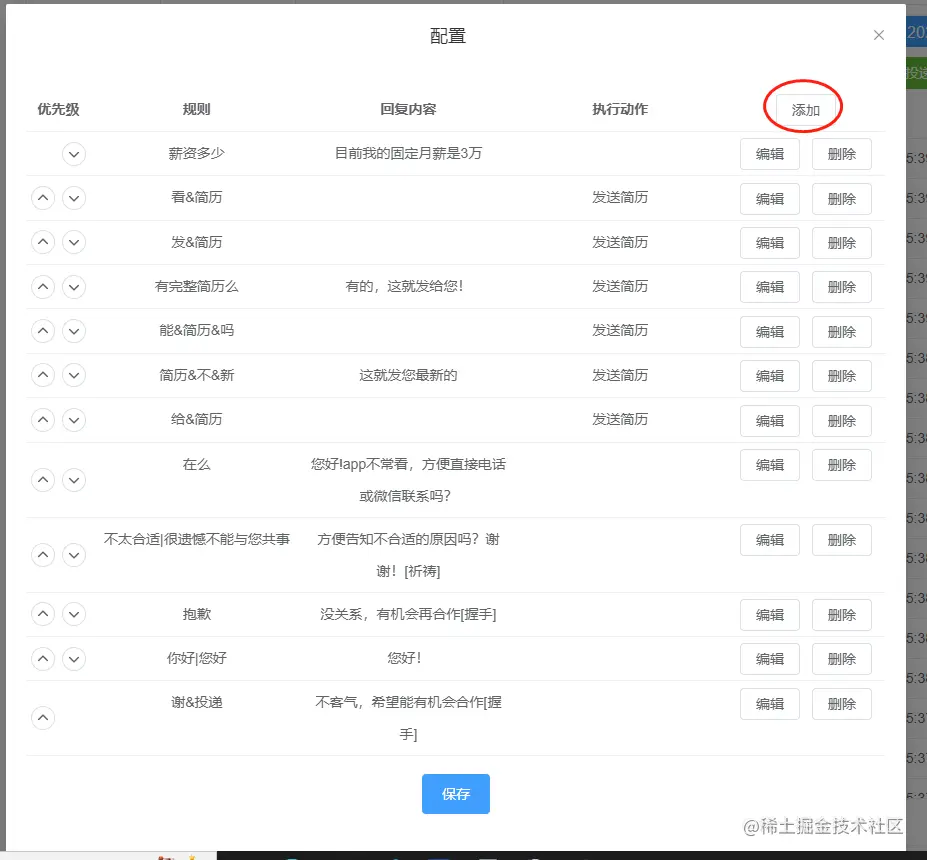
Task: Delete the 抱歉 rule
Action: click(x=841, y=615)
